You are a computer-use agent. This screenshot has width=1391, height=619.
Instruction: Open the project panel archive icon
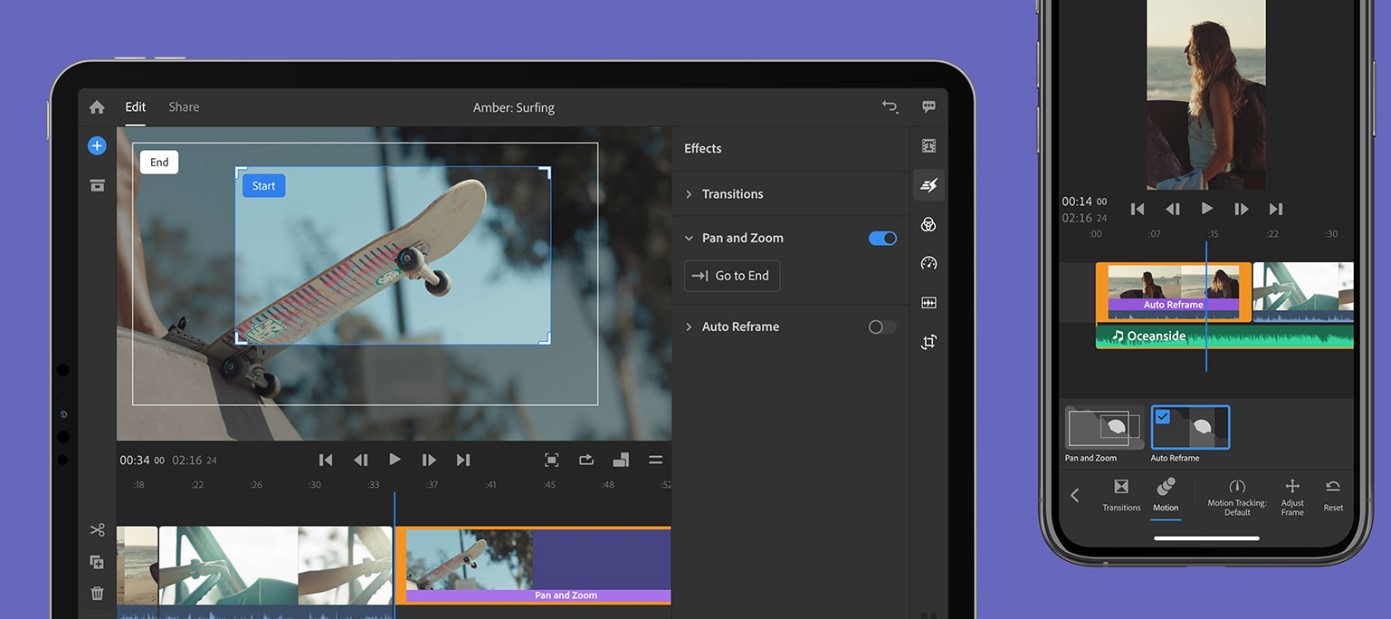click(x=97, y=185)
